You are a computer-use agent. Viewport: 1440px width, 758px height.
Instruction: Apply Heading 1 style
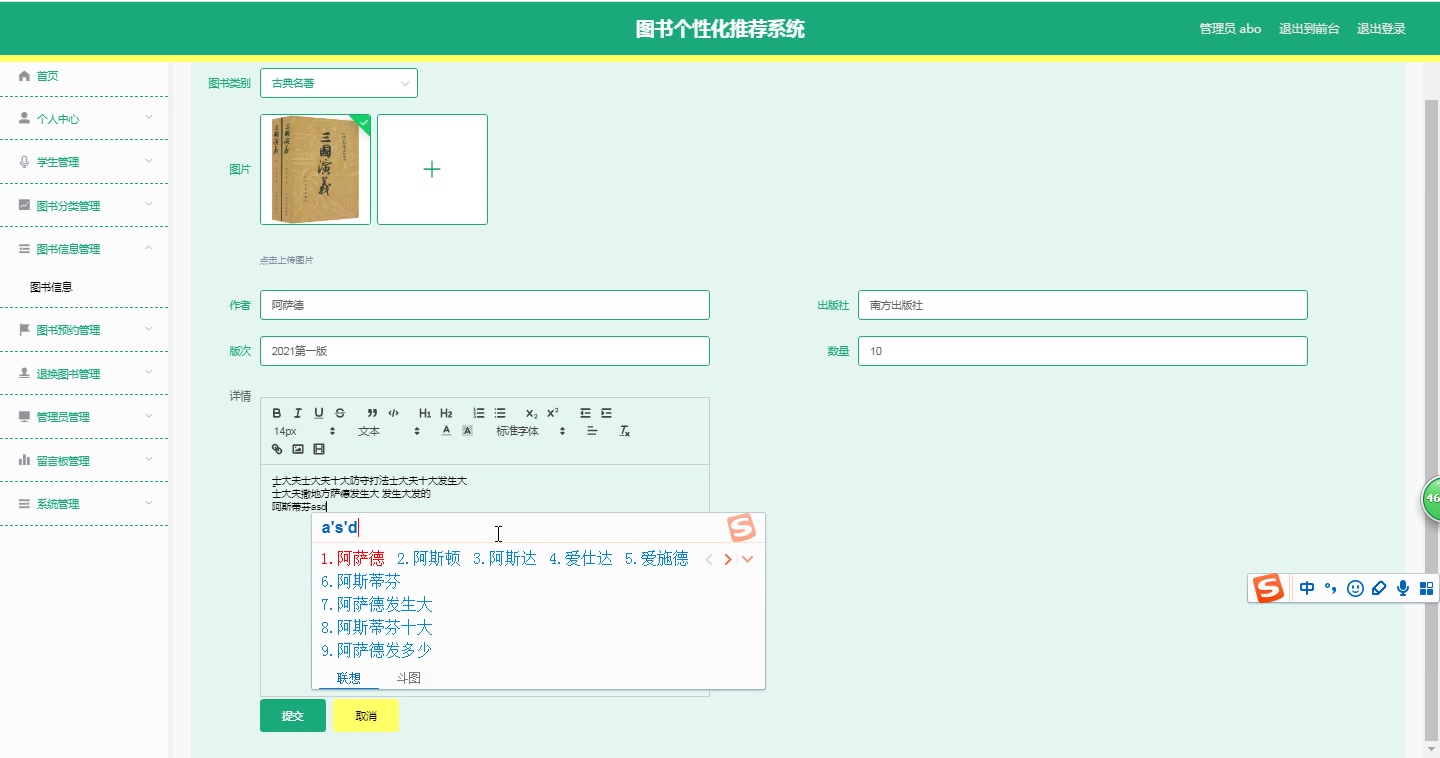425,413
